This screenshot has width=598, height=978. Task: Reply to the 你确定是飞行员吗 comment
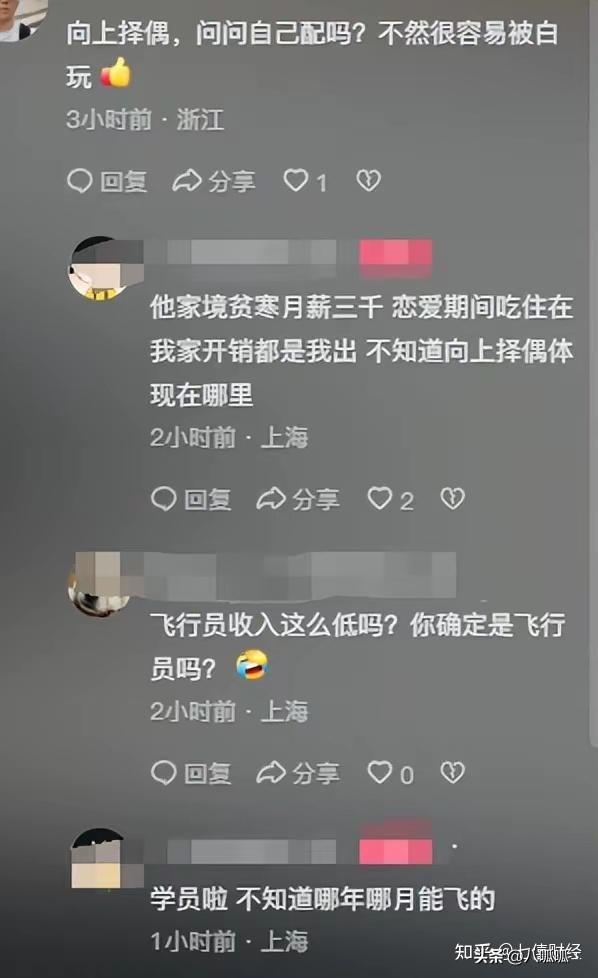(x=191, y=773)
